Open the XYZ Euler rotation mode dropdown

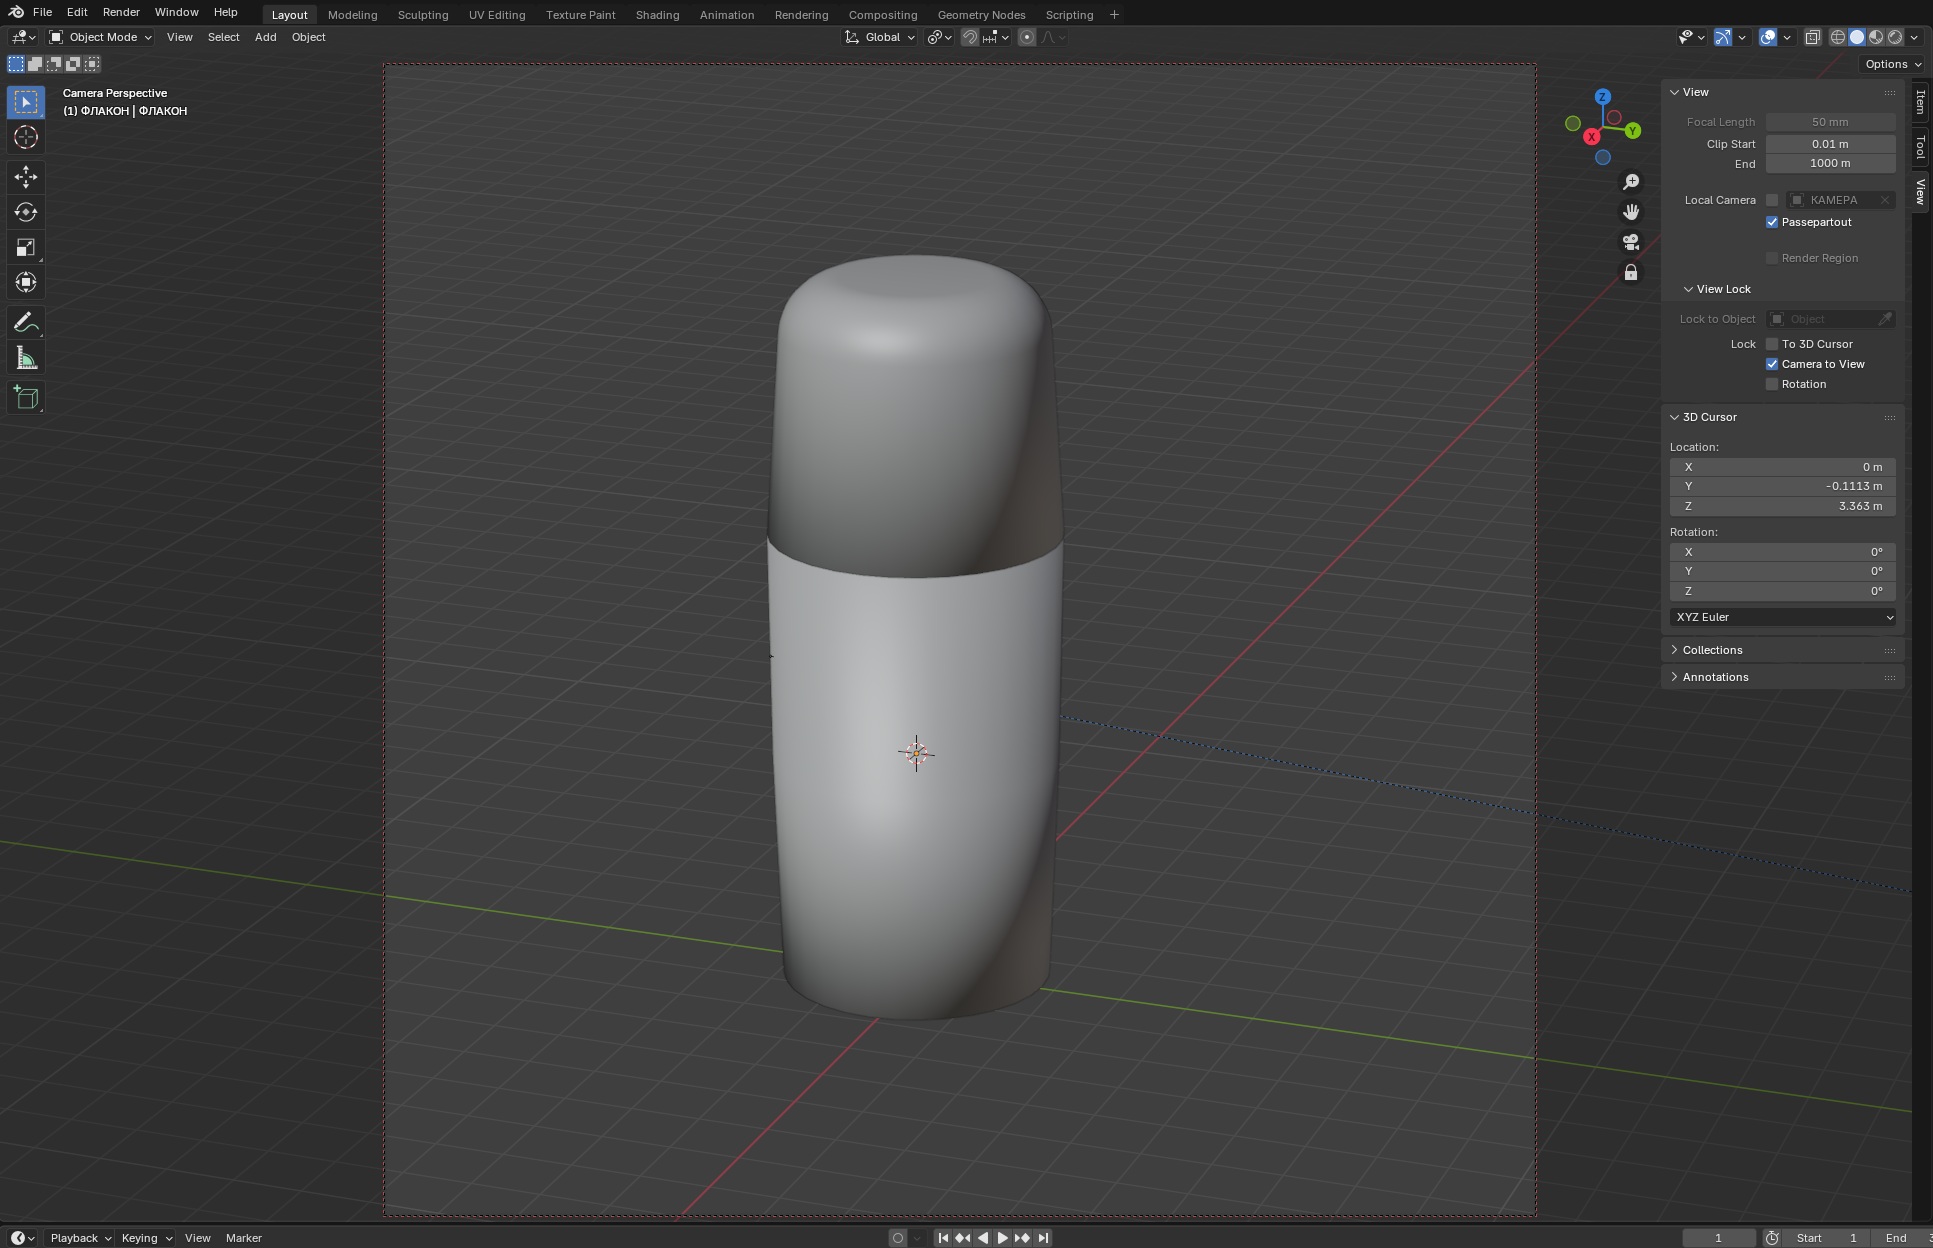point(1783,617)
